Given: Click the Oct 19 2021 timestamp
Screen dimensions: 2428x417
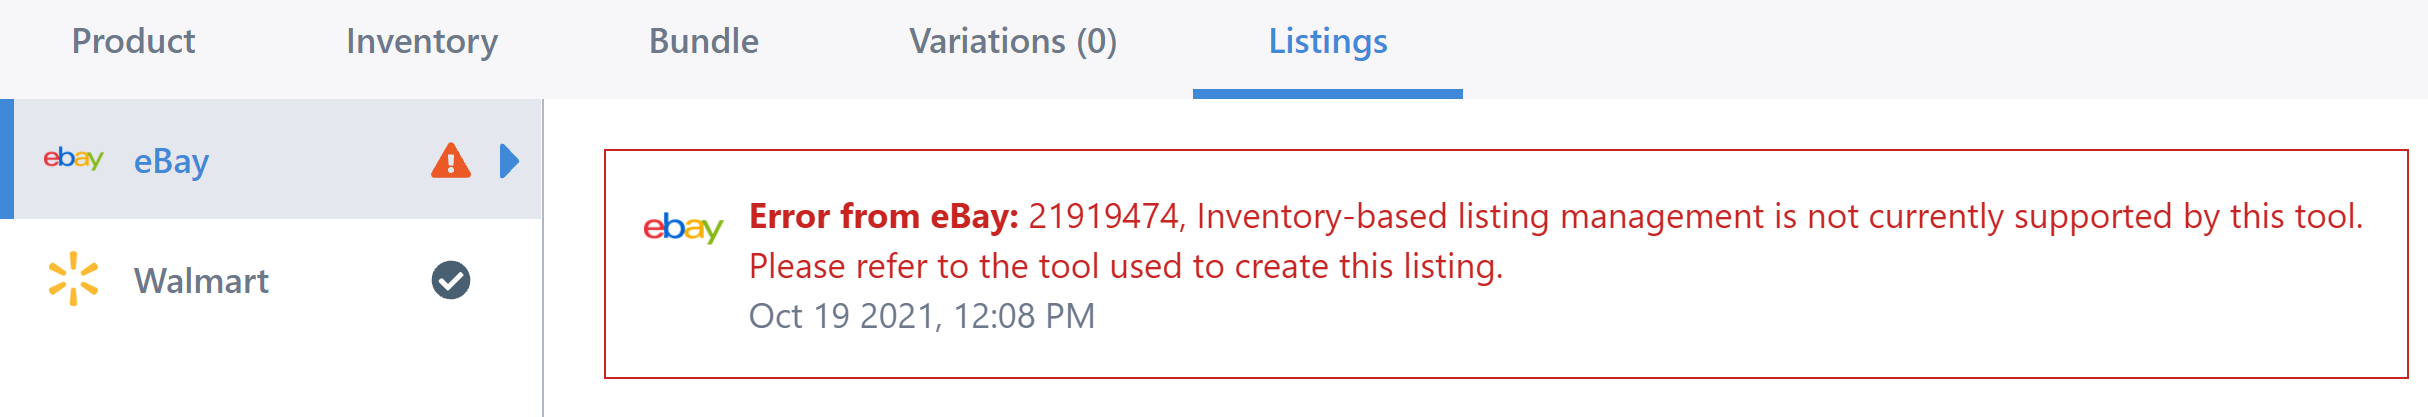Looking at the screenshot, I should tap(922, 316).
